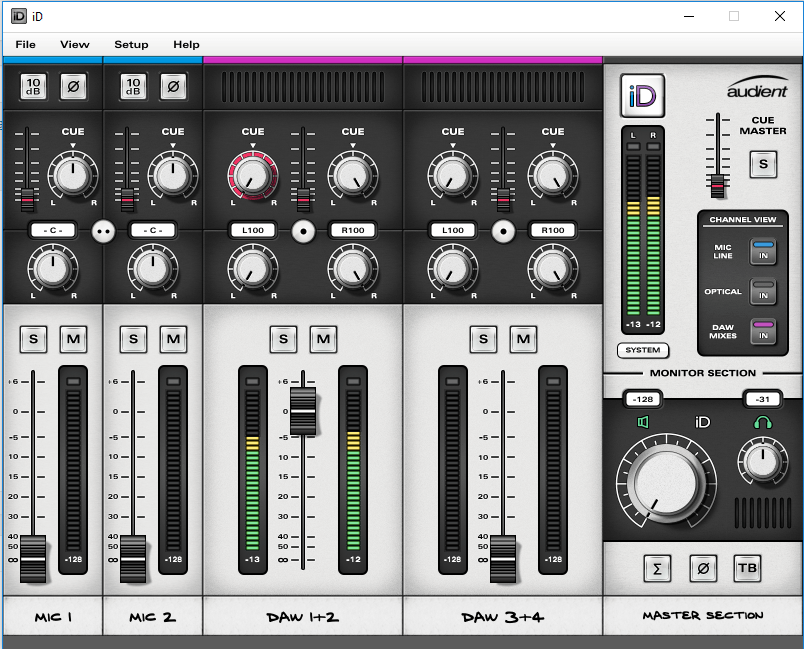Toggle the 10 dB pad on Mic 1
This screenshot has width=804, height=649.
34,87
